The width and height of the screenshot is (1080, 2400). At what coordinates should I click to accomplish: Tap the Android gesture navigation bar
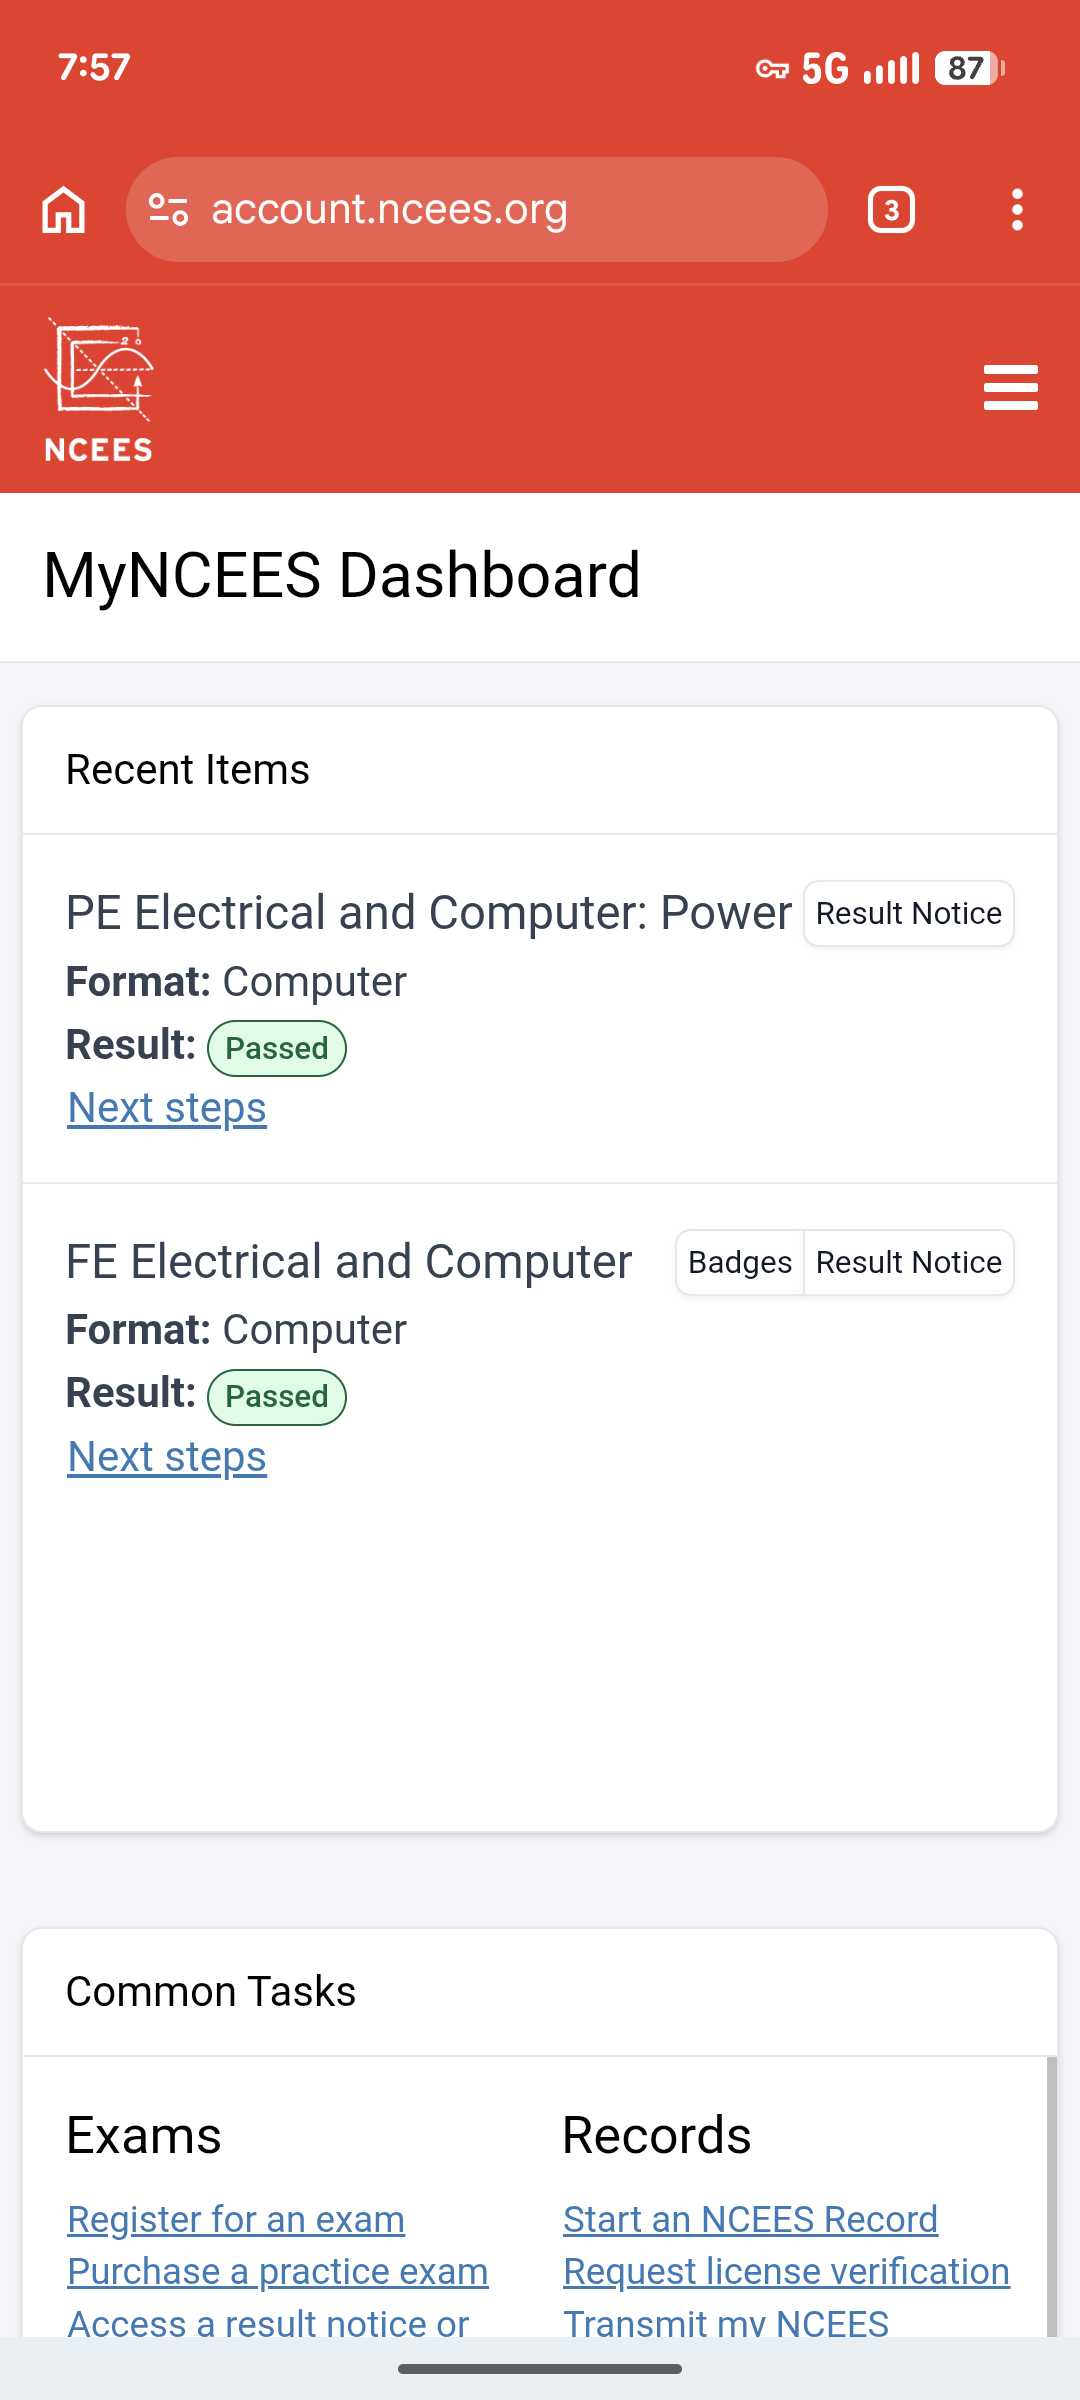pos(540,2369)
